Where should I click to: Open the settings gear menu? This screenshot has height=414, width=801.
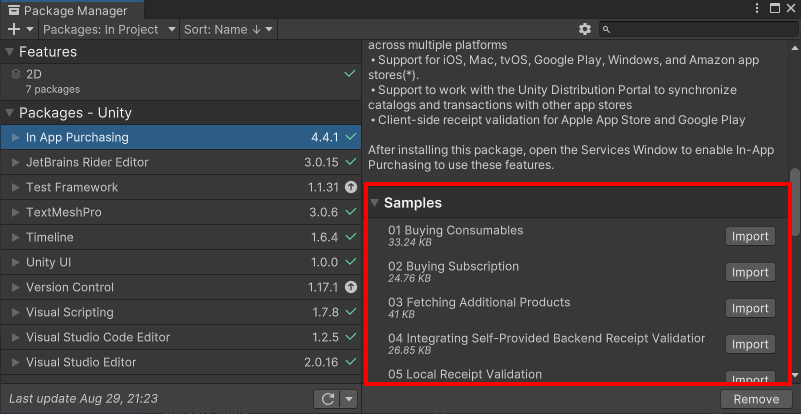585,29
